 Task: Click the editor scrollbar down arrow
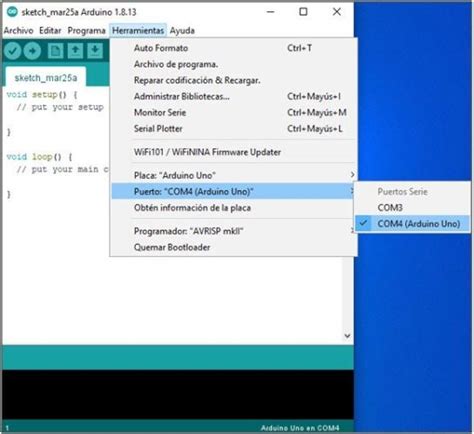point(347,336)
